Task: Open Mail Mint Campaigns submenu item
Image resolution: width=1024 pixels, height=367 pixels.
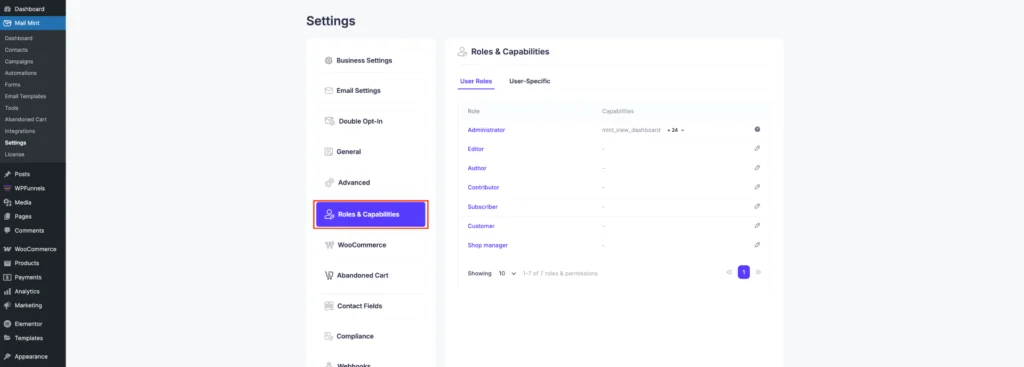Action: coord(19,61)
